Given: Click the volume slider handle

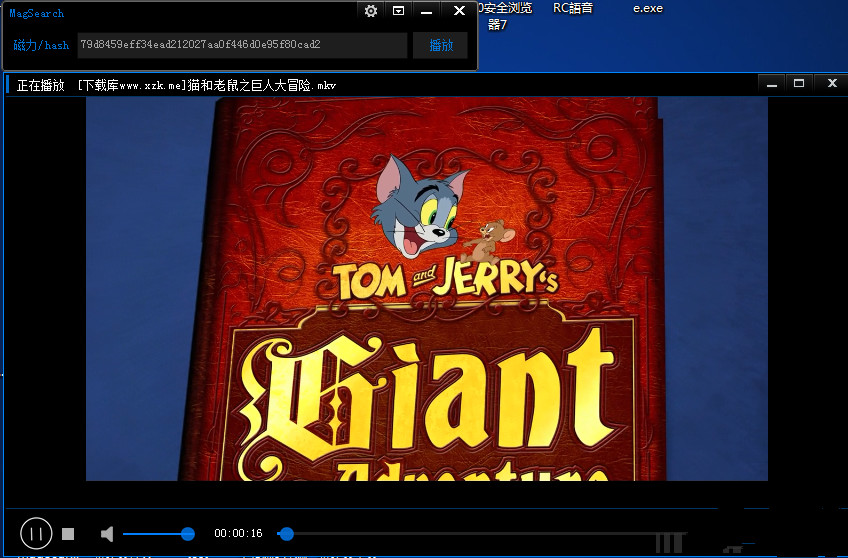Looking at the screenshot, I should (x=188, y=534).
